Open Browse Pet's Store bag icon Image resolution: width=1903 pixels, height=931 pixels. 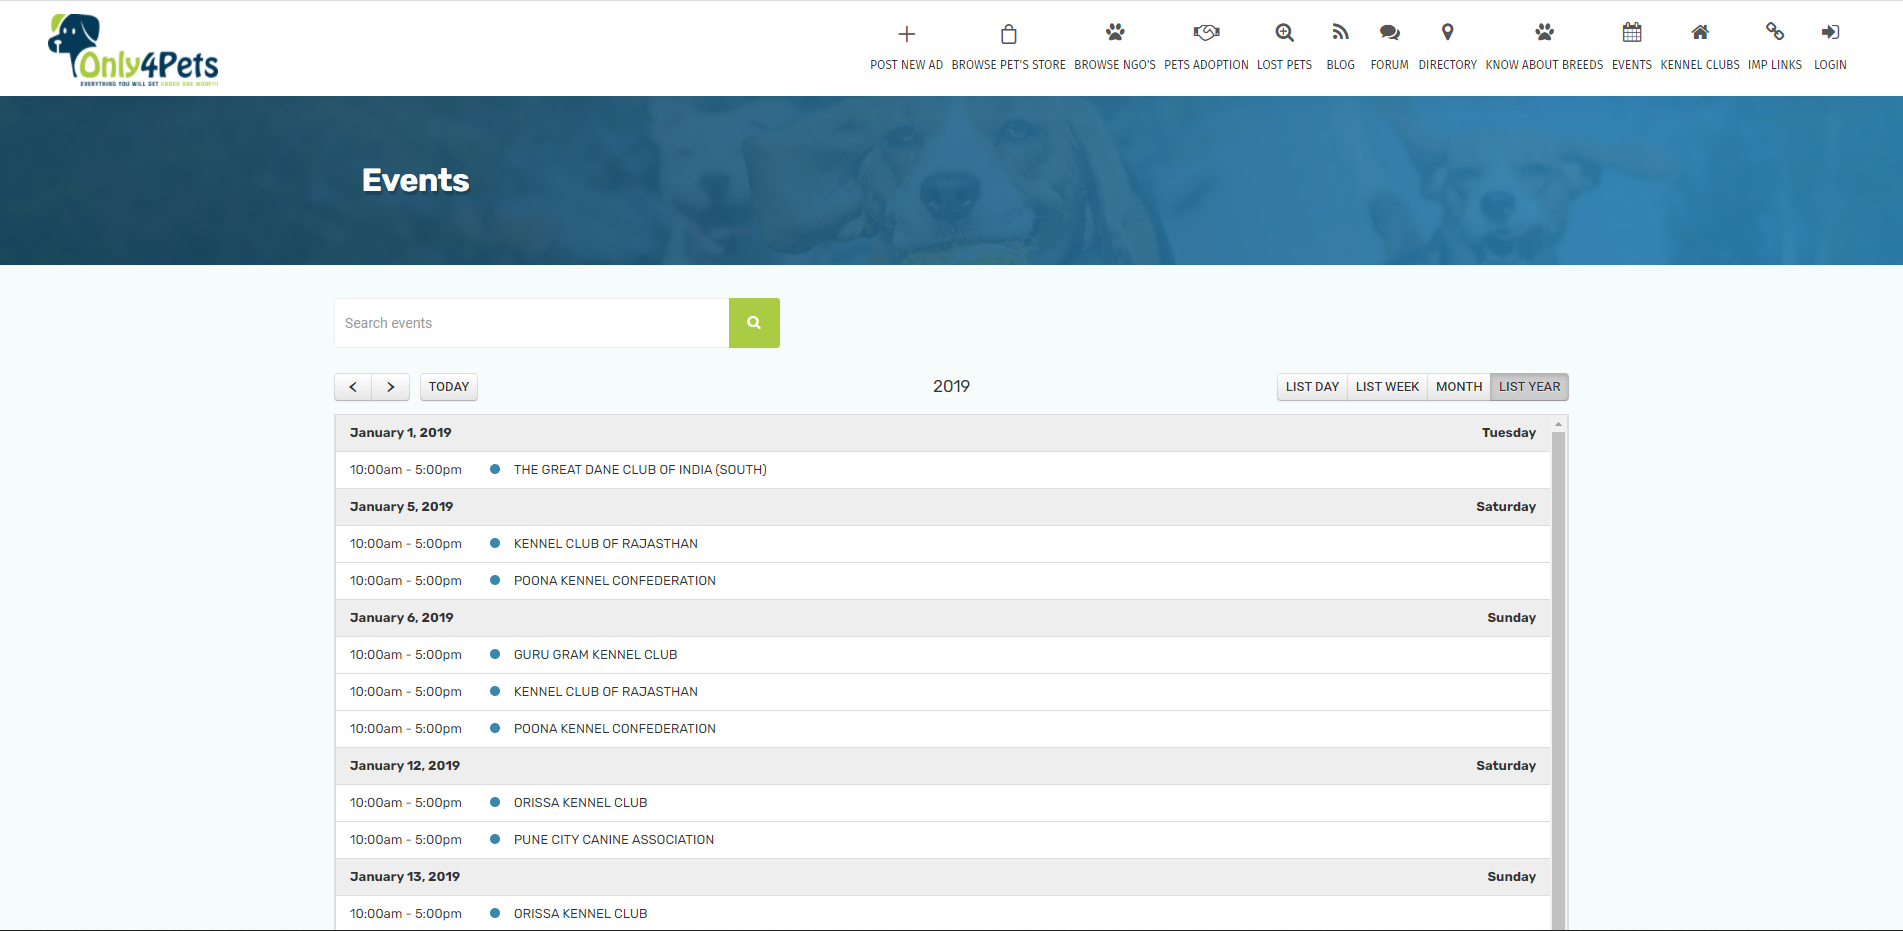click(x=1008, y=34)
